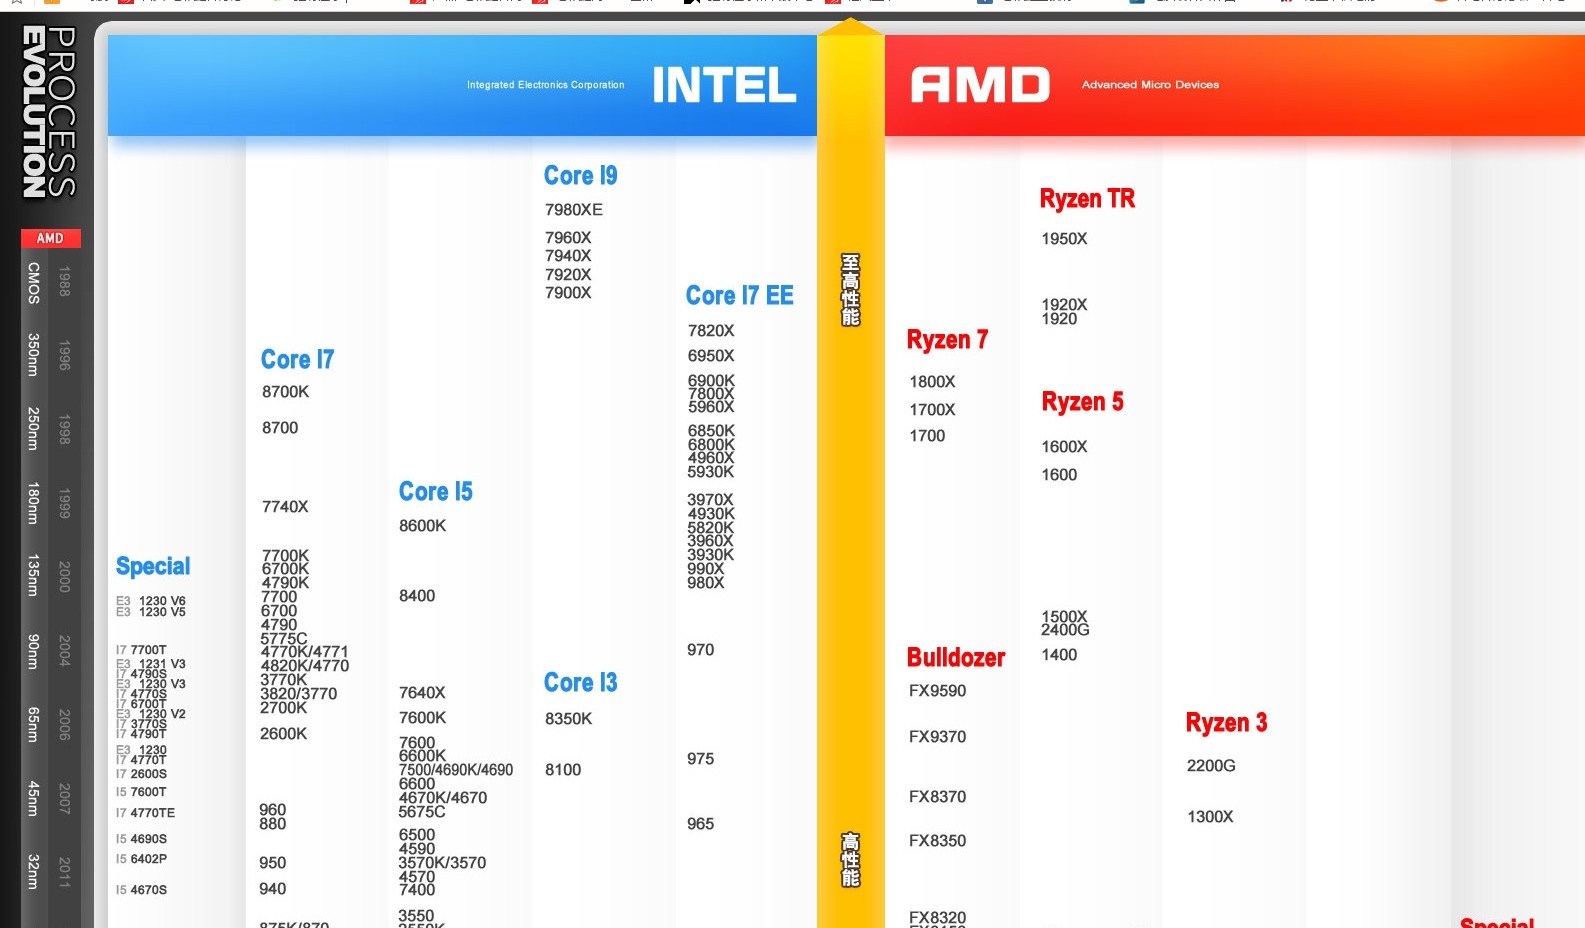Click the 32nm 2011 process marker
Image resolution: width=1585 pixels, height=928 pixels.
click(49, 872)
